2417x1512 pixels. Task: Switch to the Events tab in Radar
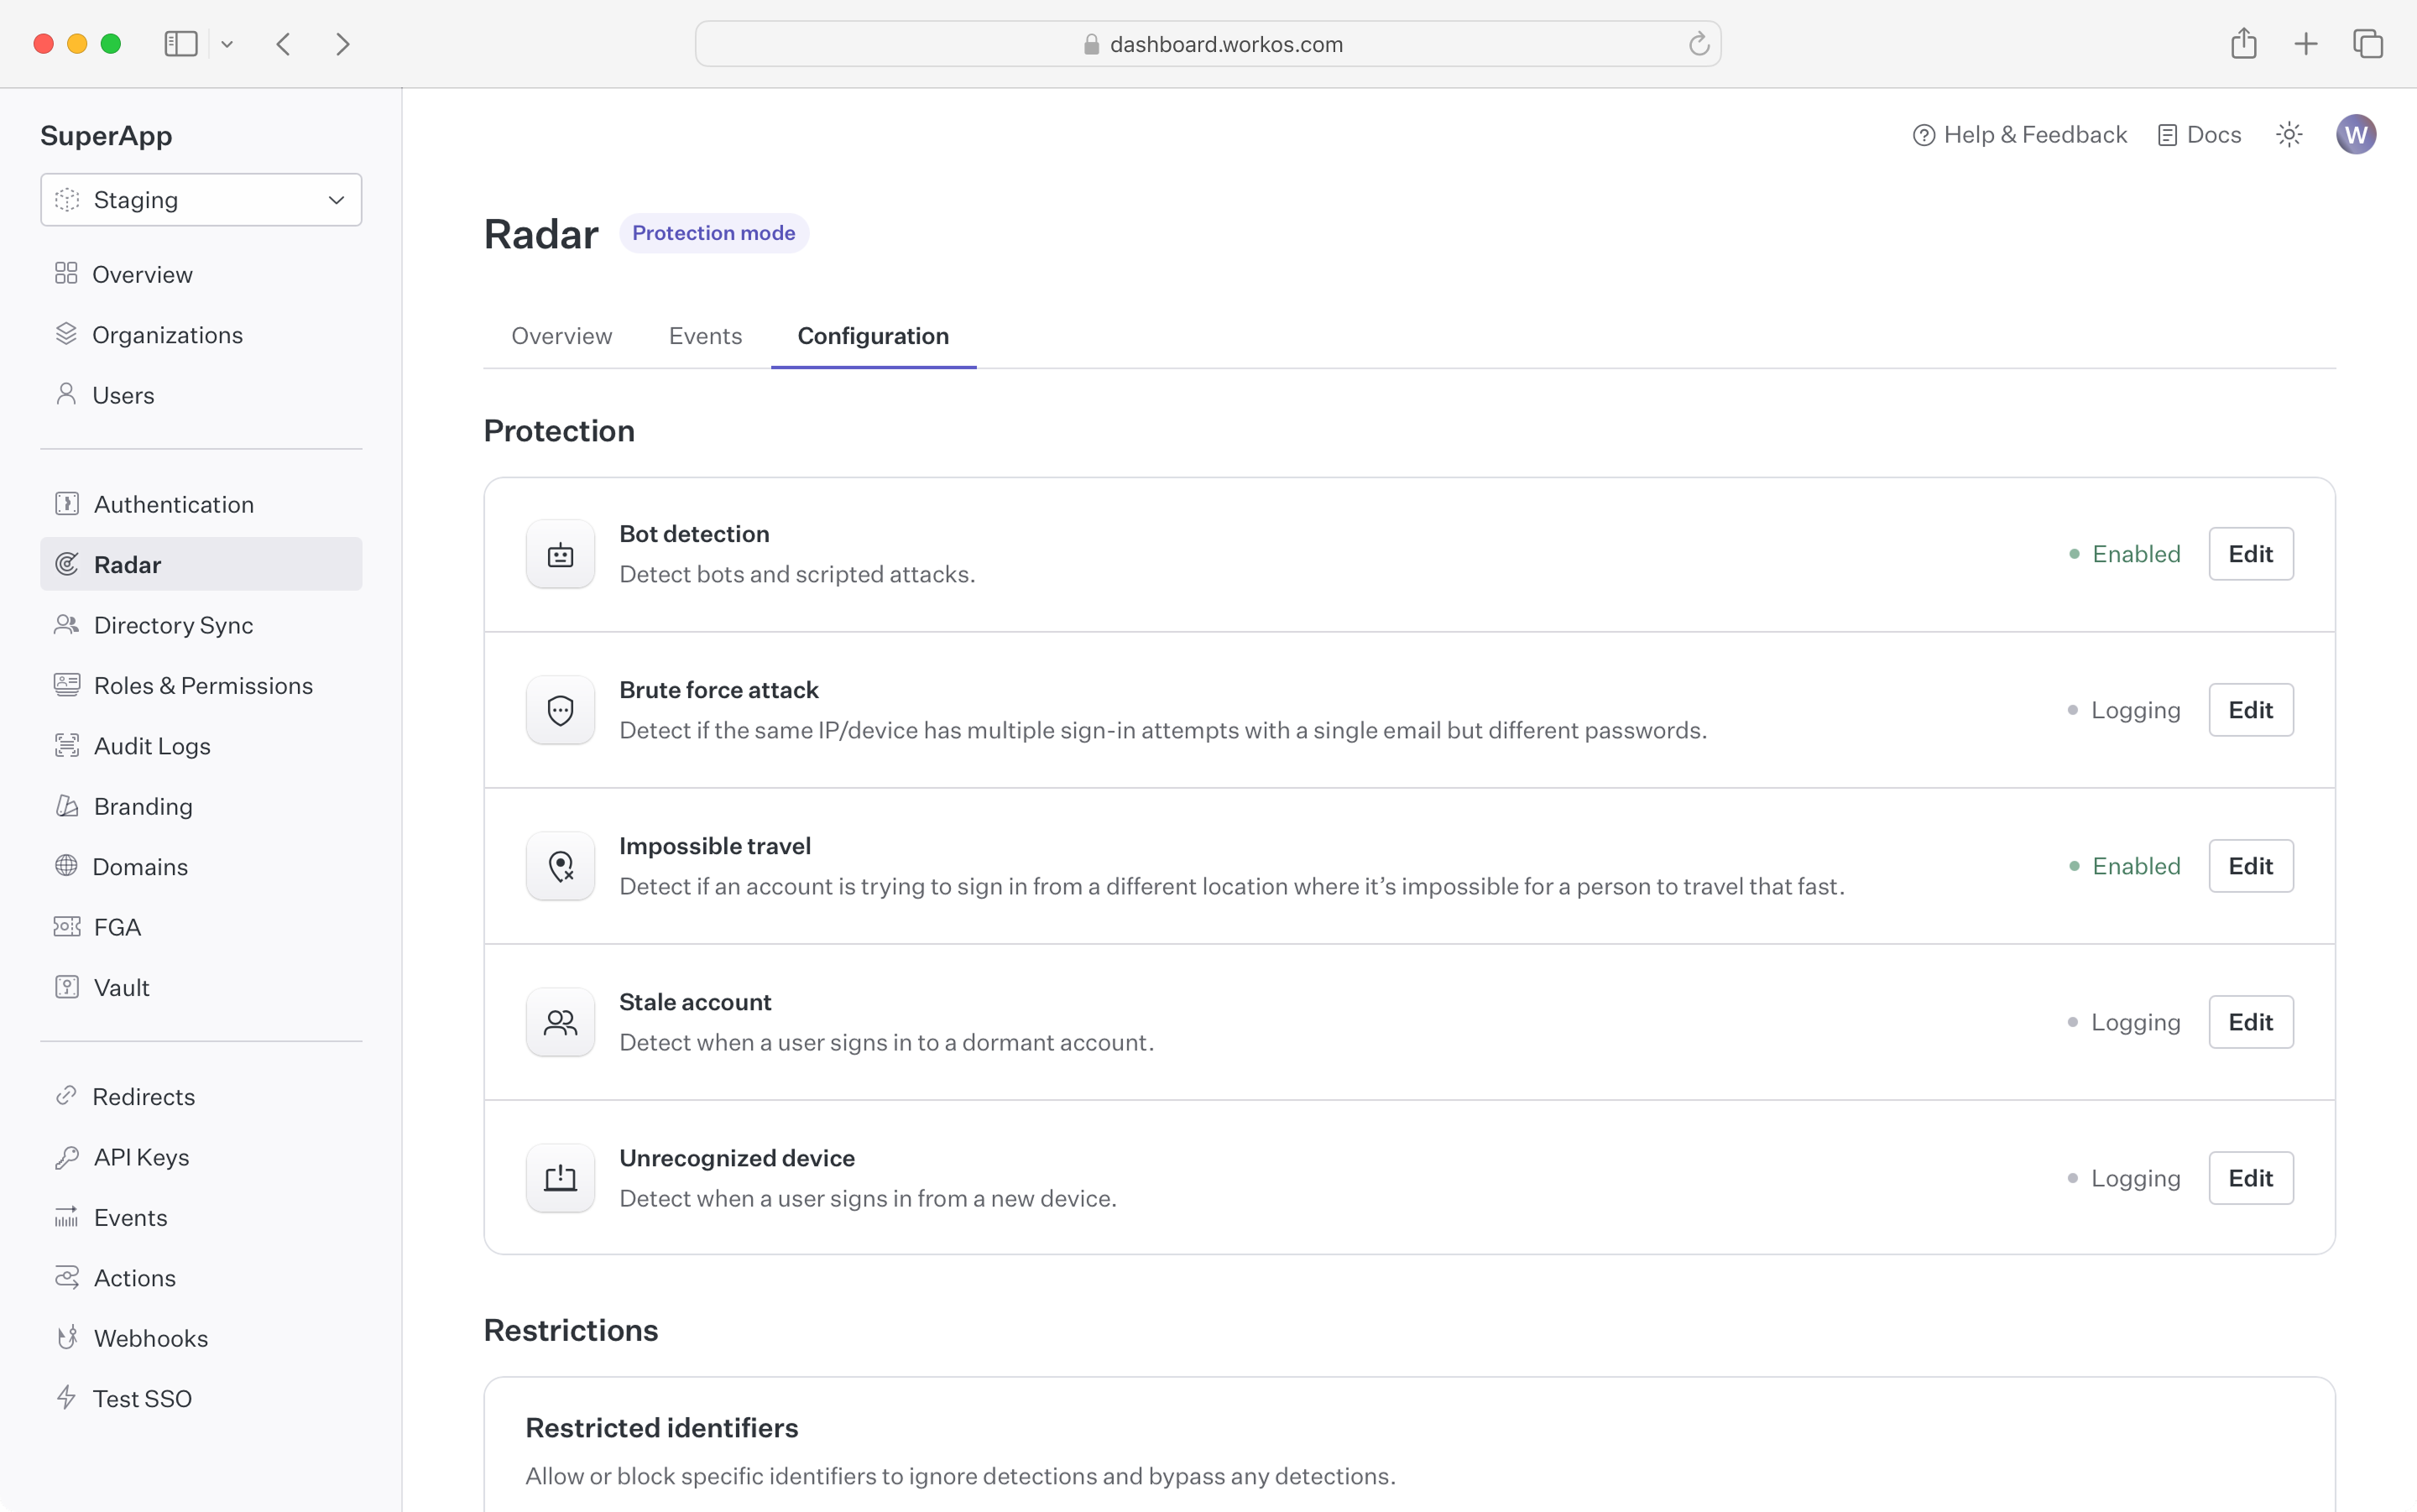pyautogui.click(x=705, y=336)
